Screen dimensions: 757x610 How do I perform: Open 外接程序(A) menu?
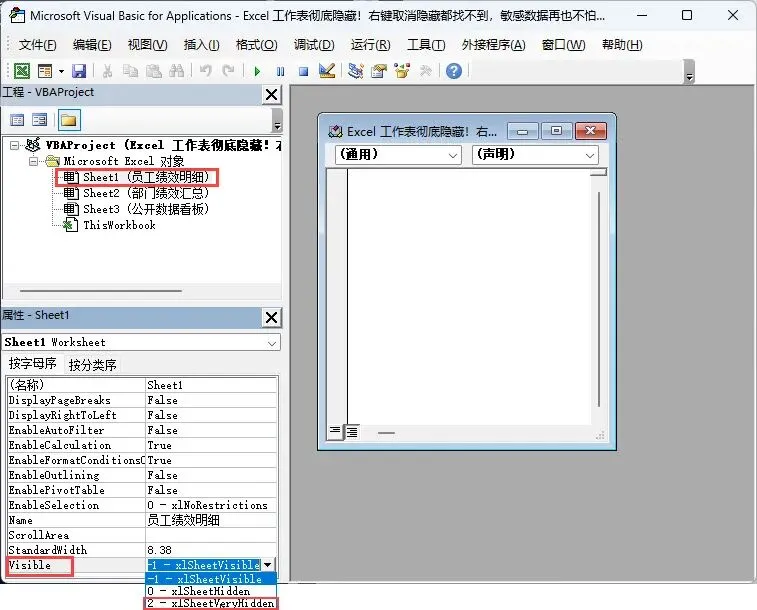coord(493,45)
